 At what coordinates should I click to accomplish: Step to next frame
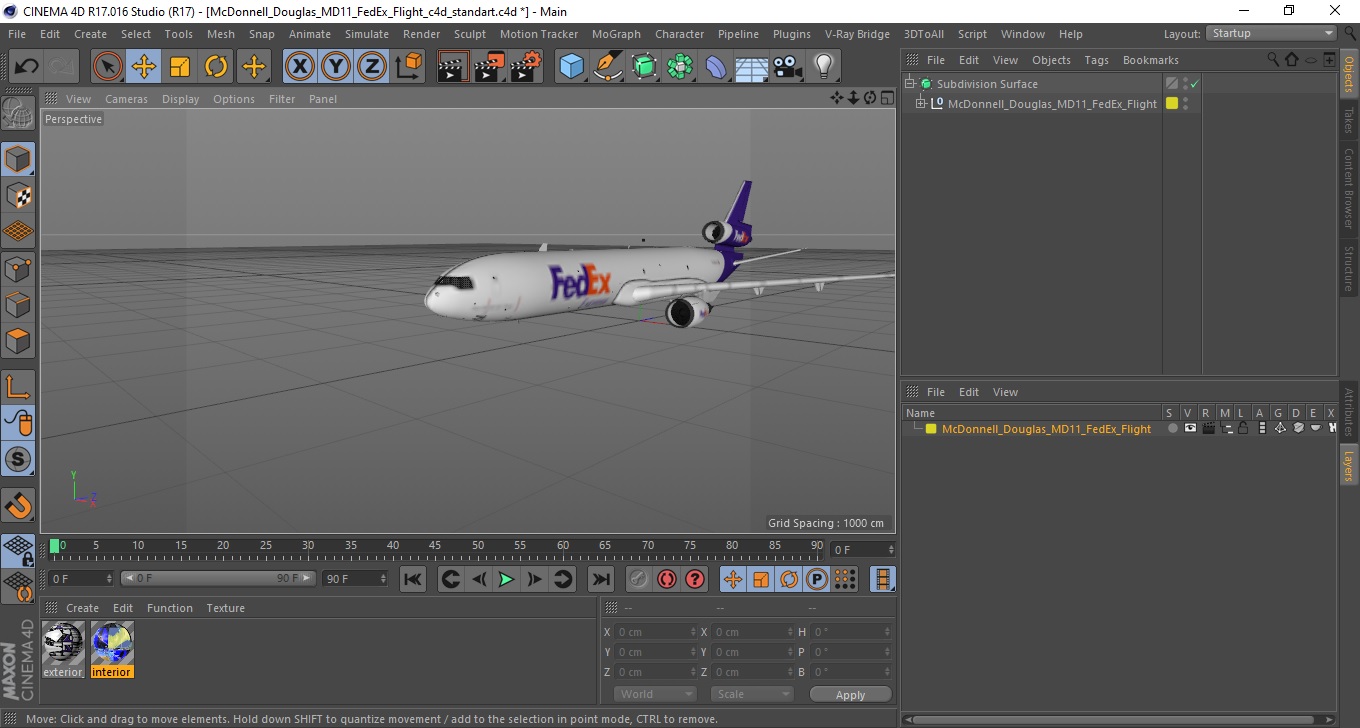535,579
